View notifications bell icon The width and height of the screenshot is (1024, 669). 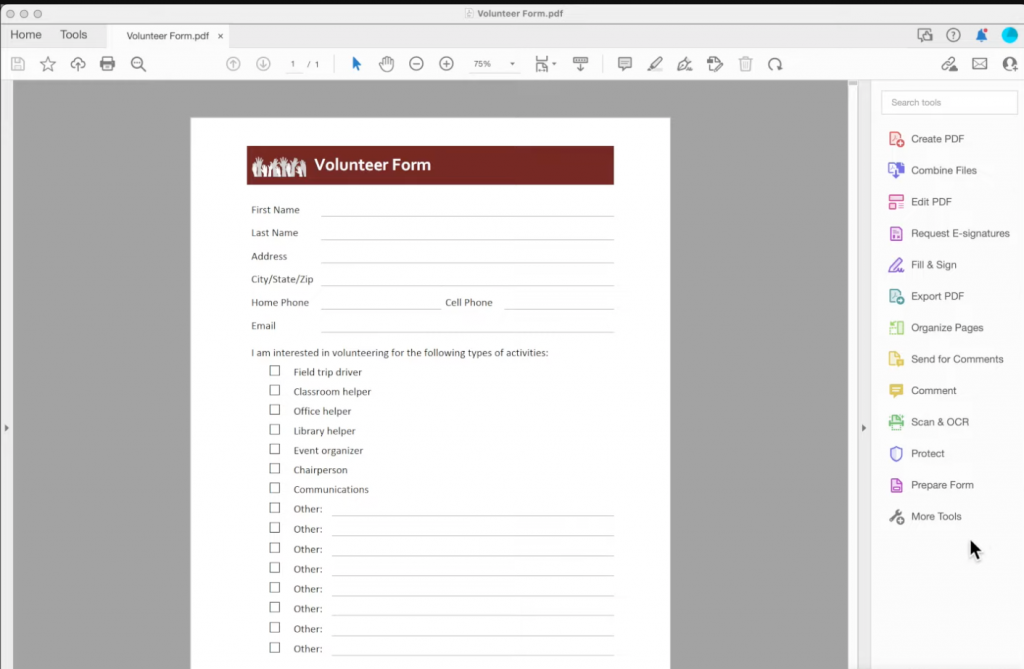tap(982, 35)
